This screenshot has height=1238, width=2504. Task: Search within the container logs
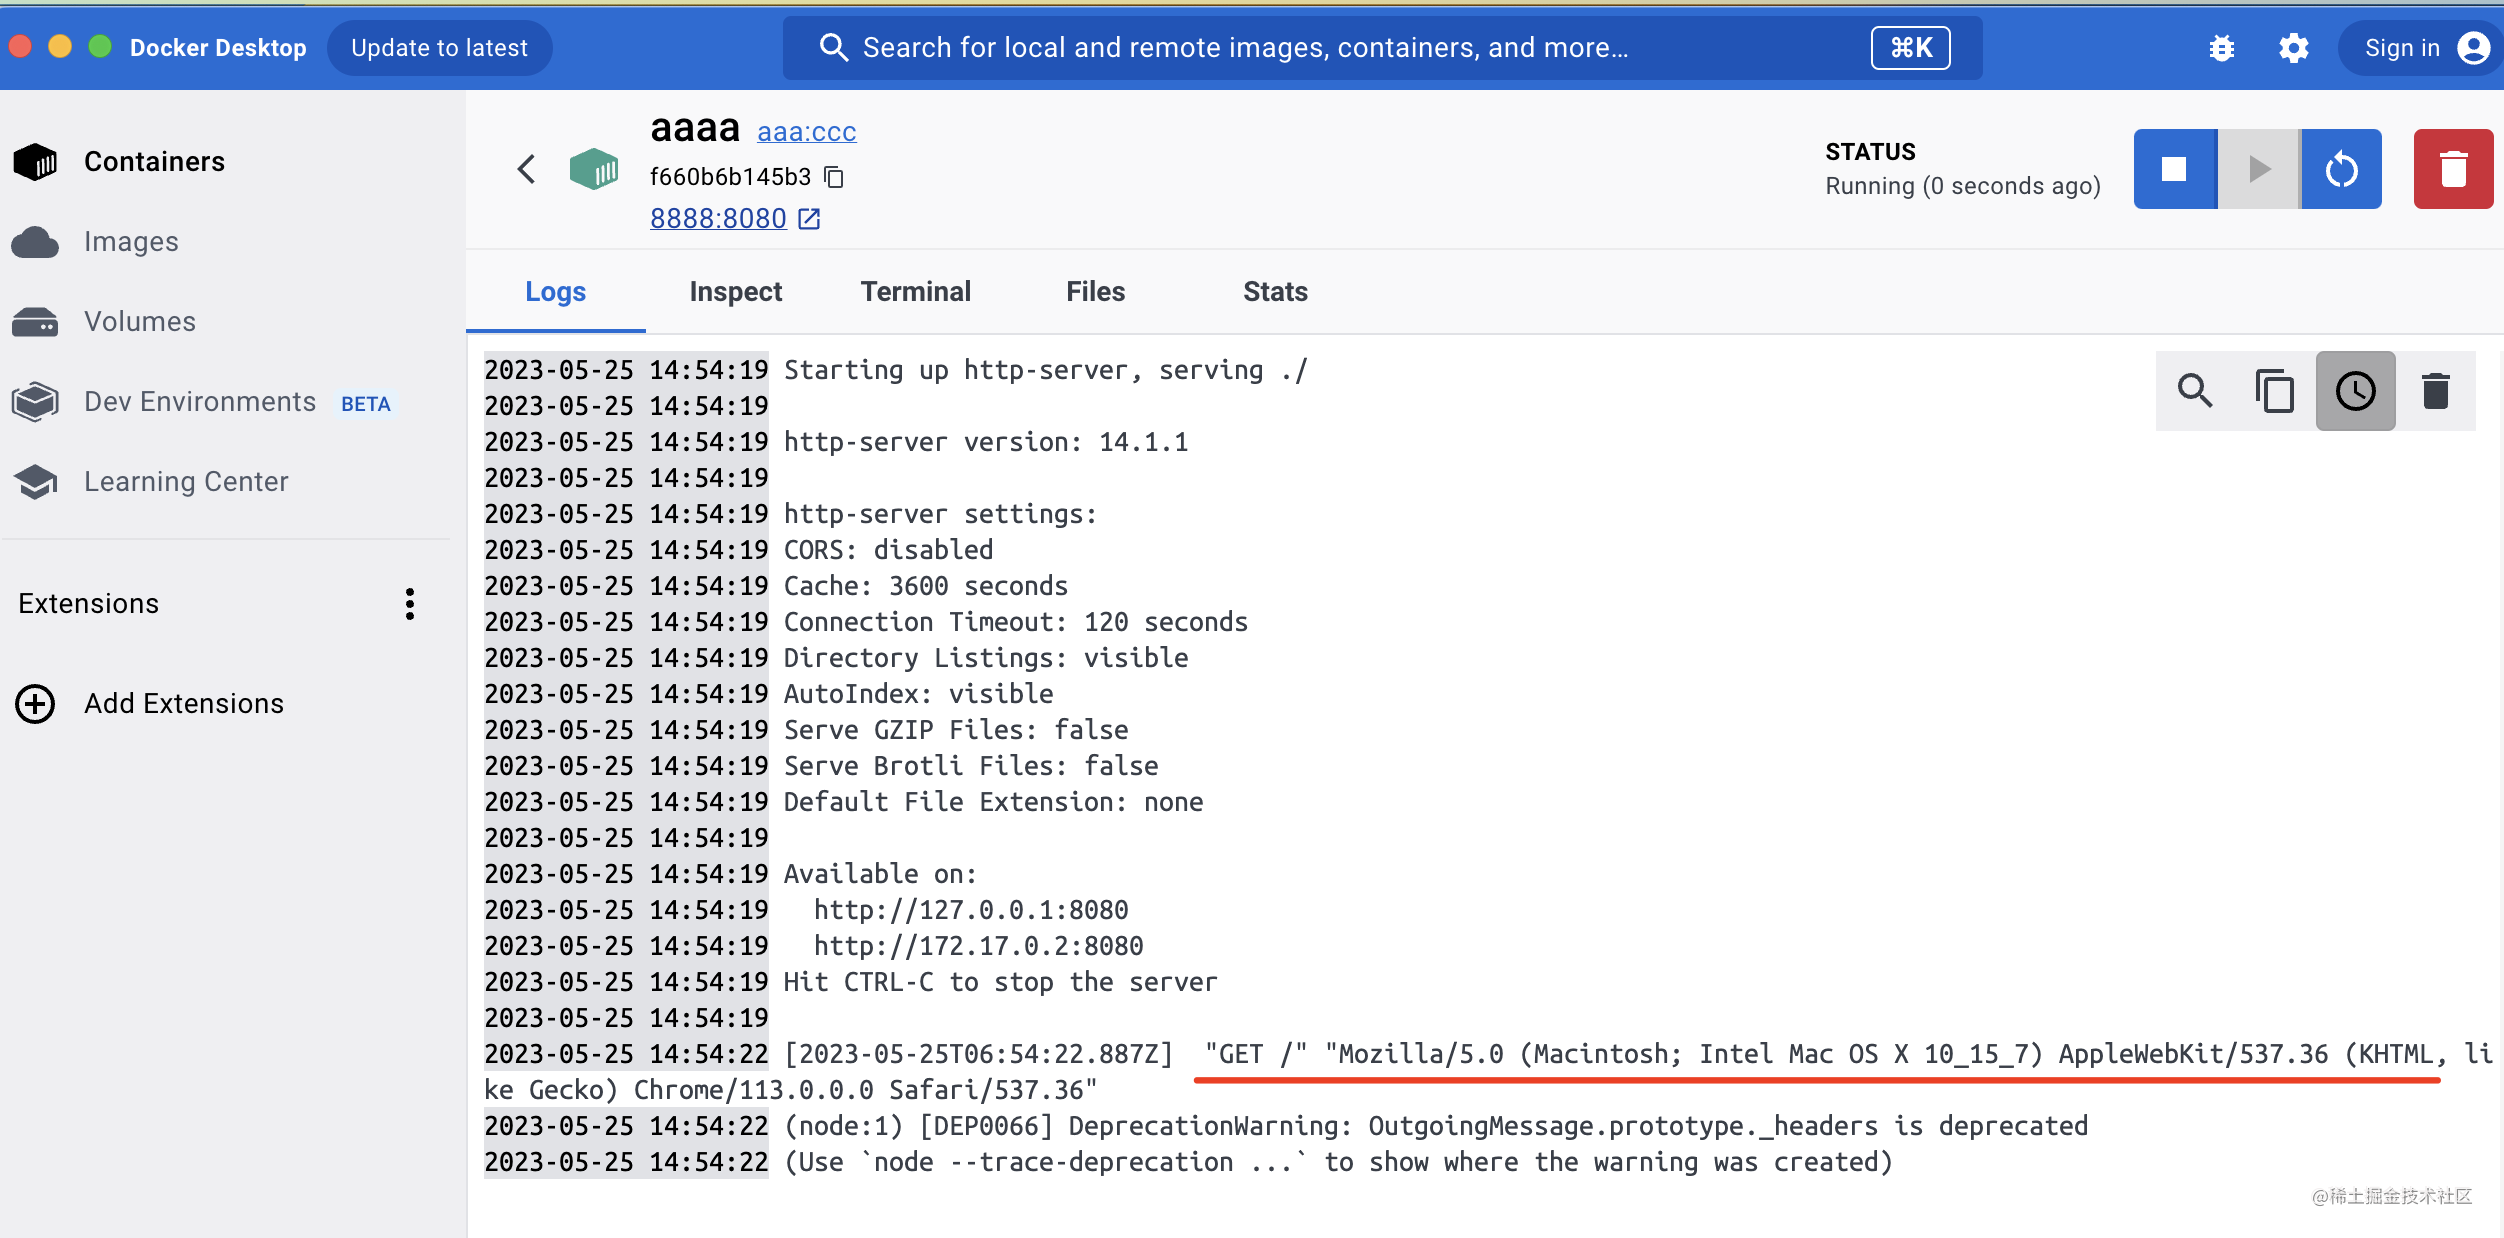click(x=2195, y=391)
